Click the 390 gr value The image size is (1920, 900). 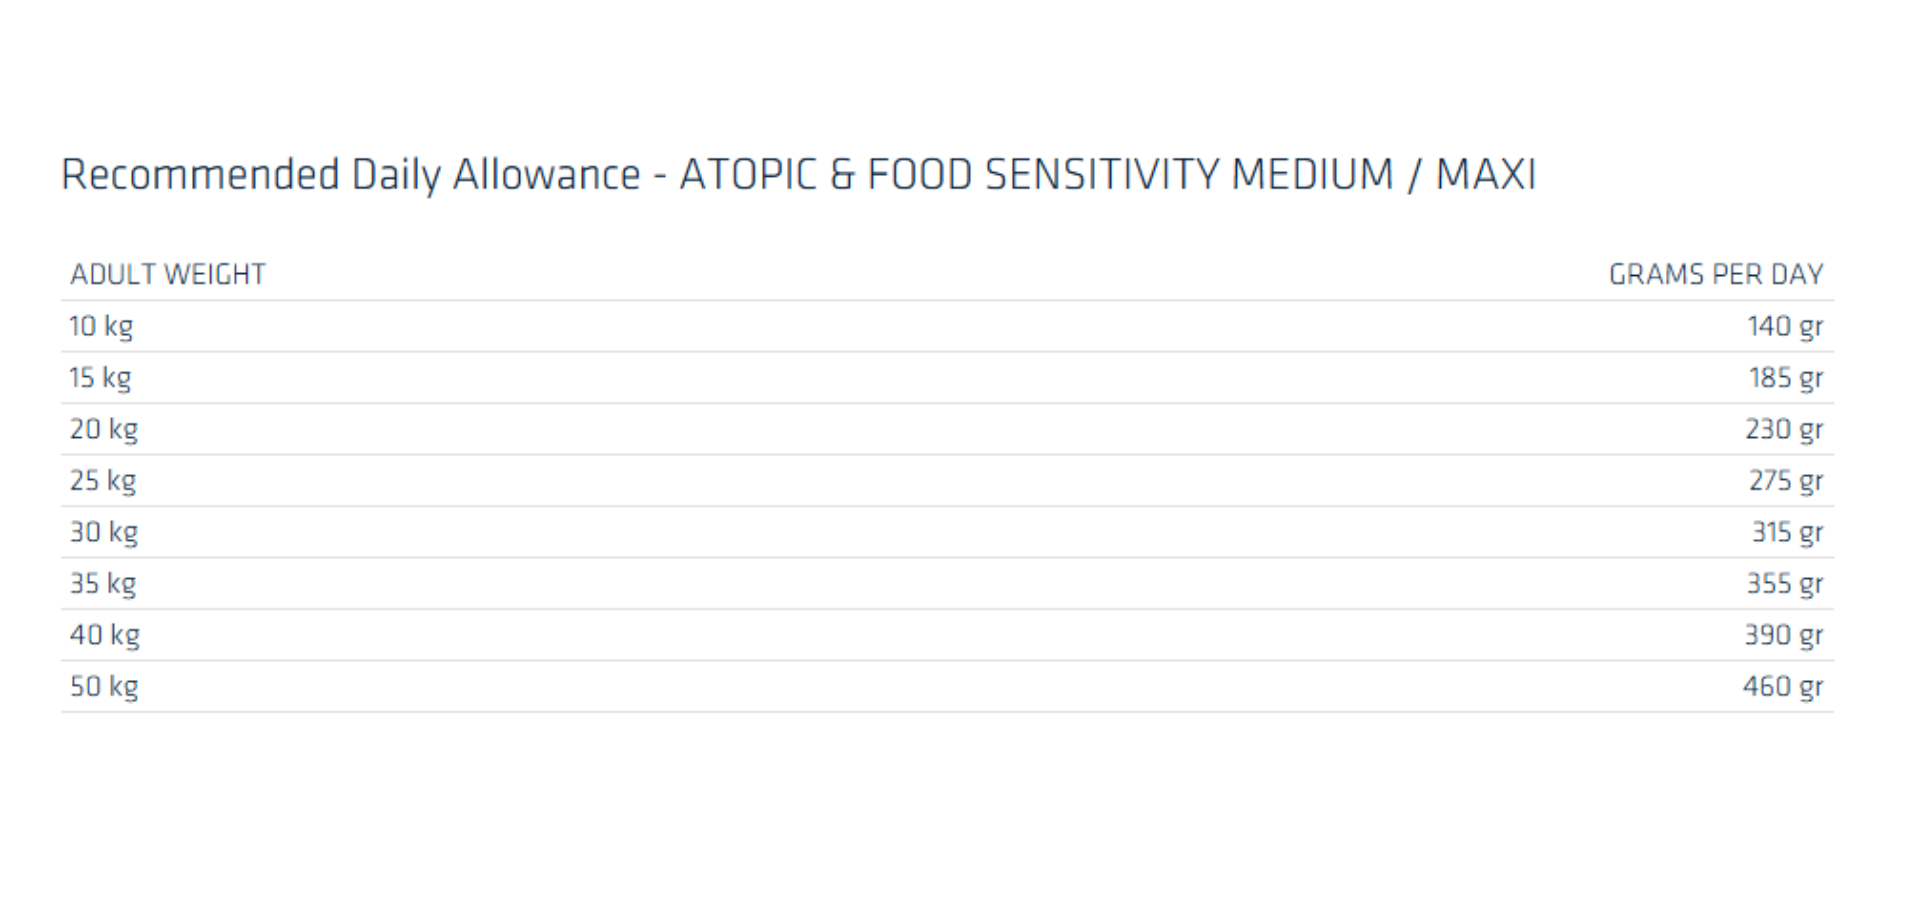point(1784,635)
